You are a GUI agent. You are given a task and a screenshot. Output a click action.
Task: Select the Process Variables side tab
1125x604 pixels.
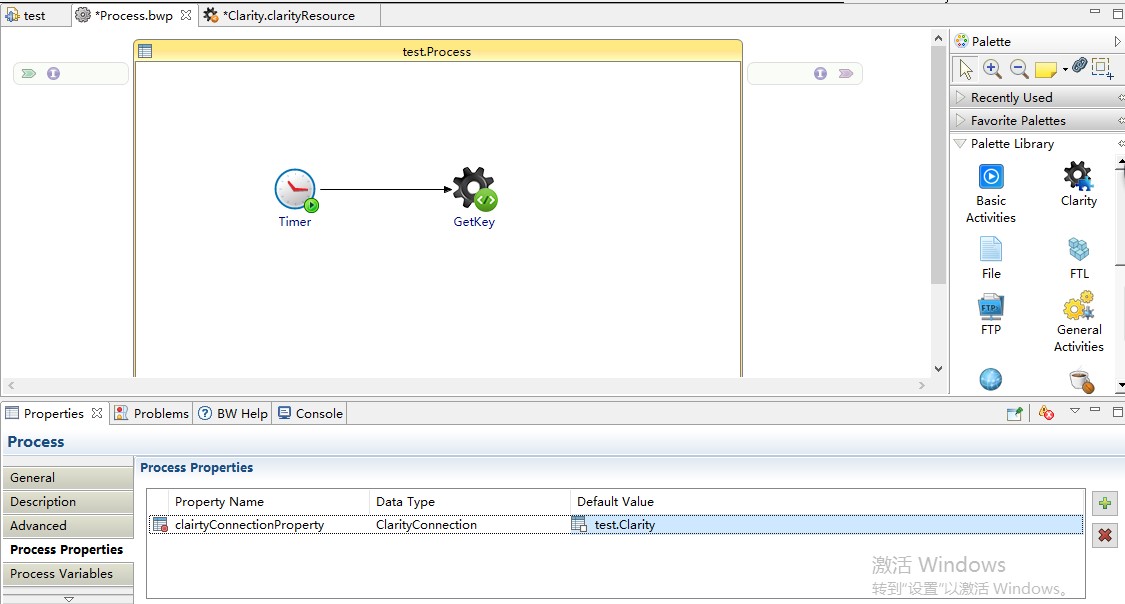coord(61,573)
